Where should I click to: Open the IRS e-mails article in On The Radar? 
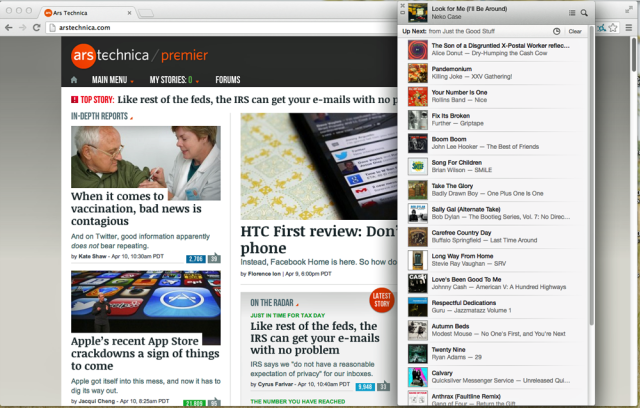(x=315, y=338)
